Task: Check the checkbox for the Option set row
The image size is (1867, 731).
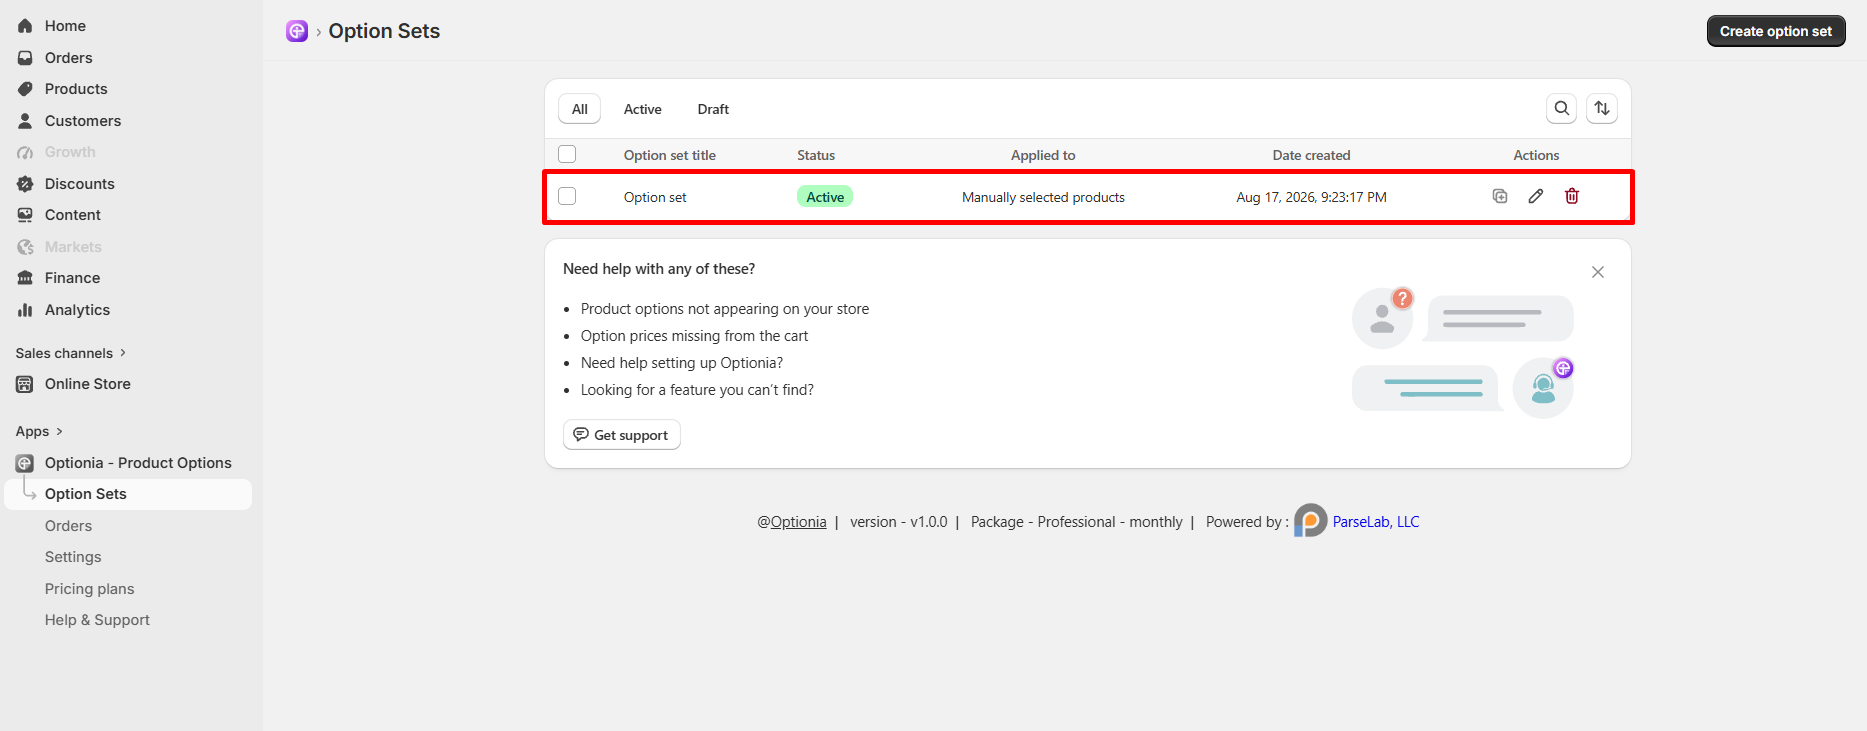Action: coord(567,196)
